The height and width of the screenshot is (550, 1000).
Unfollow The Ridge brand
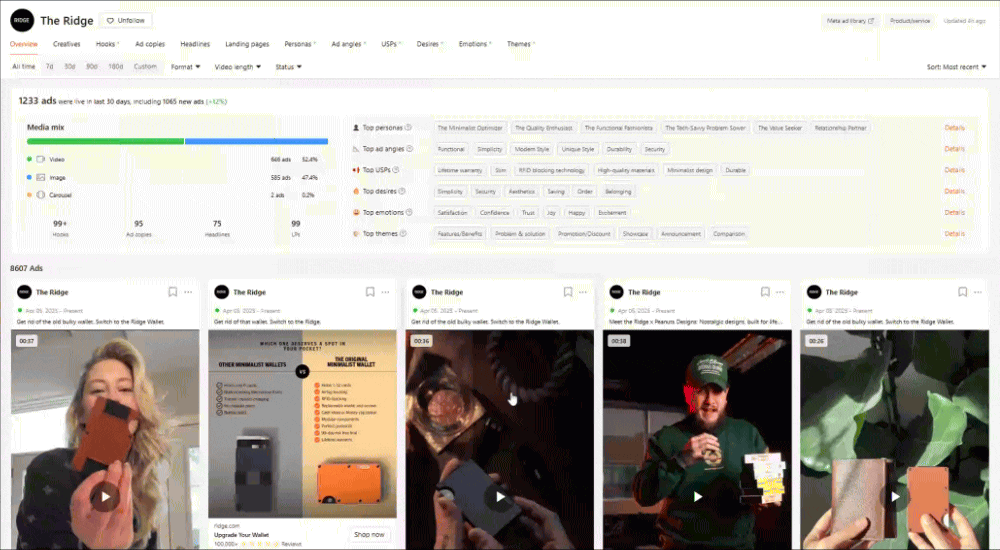pyautogui.click(x=126, y=20)
